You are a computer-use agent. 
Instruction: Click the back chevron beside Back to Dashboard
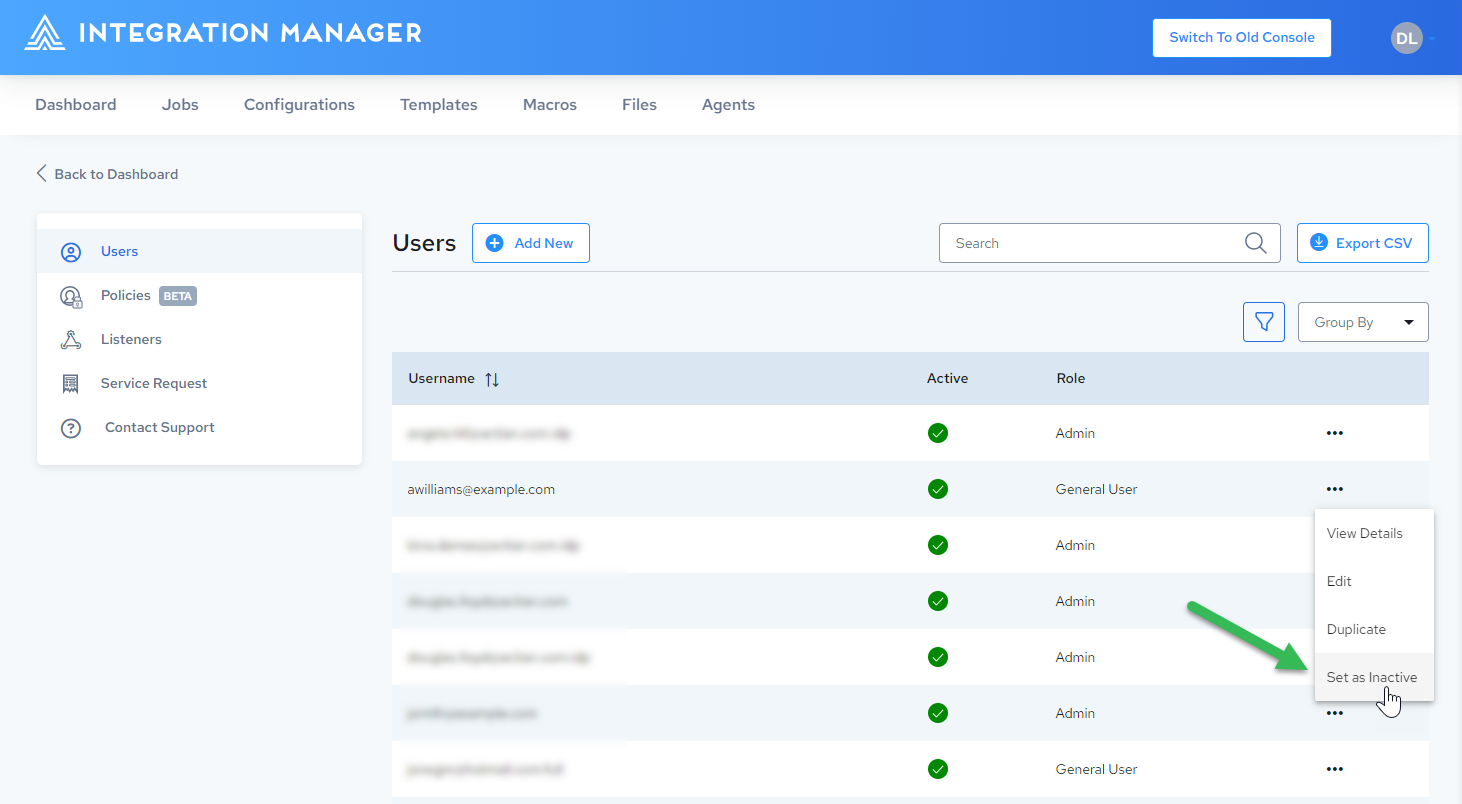42,174
